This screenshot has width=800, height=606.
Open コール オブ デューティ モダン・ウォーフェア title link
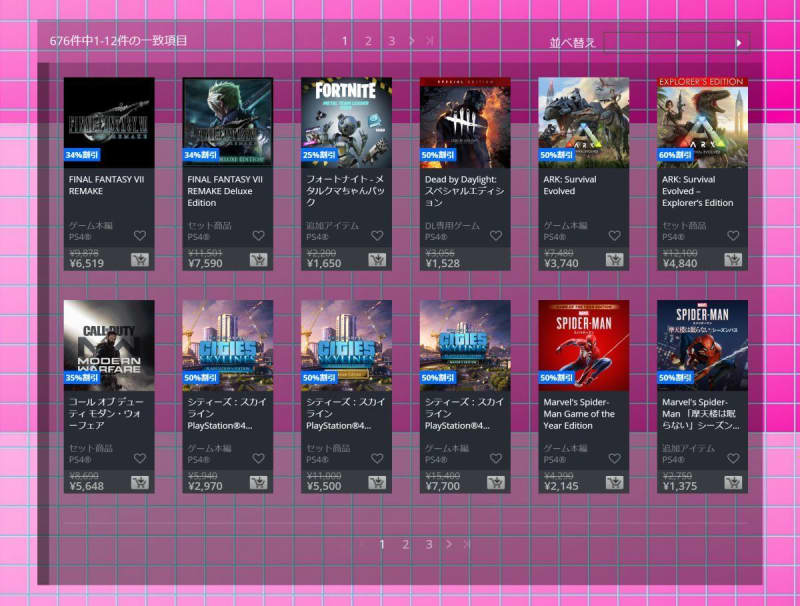pyautogui.click(x=106, y=413)
